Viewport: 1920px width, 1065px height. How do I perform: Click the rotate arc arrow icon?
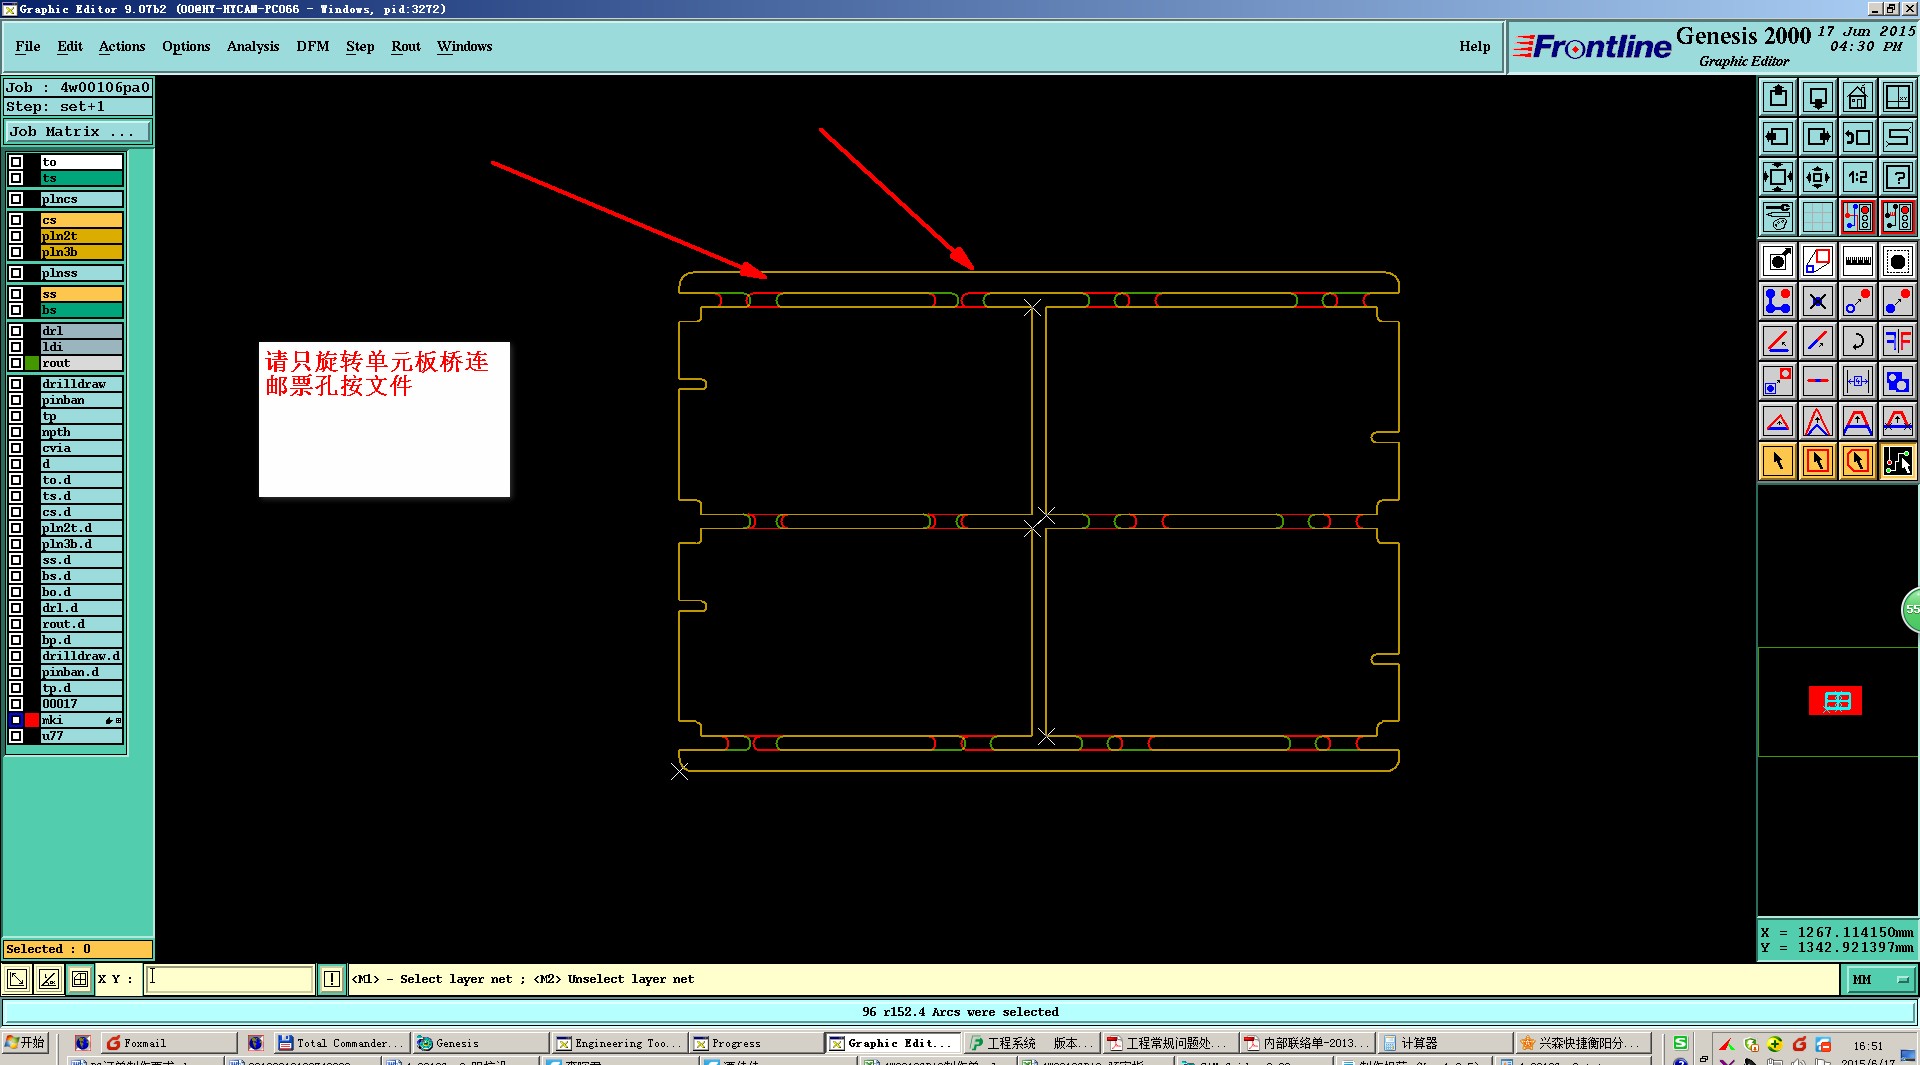[1858, 341]
